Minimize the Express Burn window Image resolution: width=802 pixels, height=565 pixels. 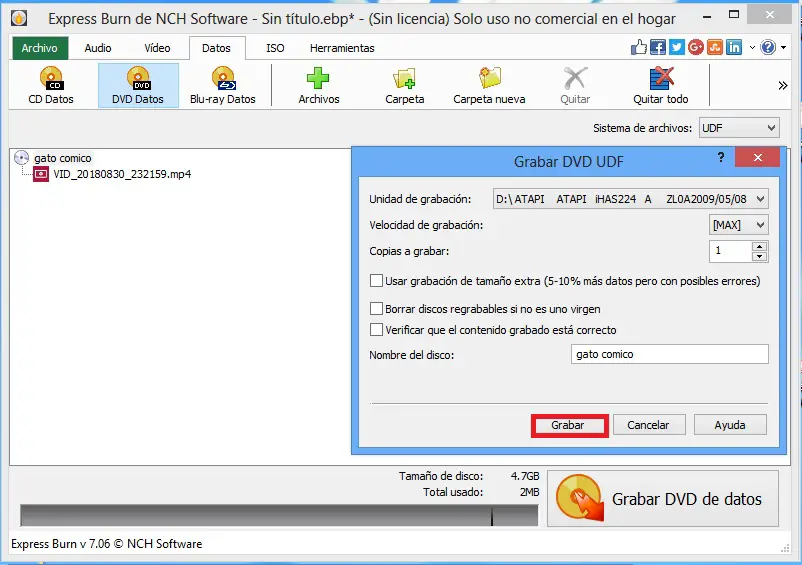tap(707, 16)
